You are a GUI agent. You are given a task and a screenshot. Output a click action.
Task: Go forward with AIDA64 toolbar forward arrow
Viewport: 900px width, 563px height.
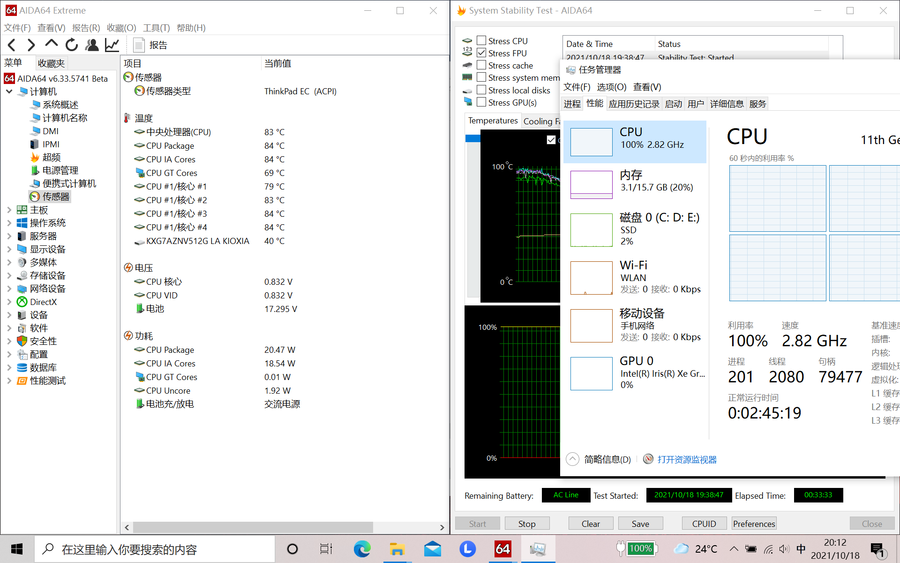coord(31,45)
